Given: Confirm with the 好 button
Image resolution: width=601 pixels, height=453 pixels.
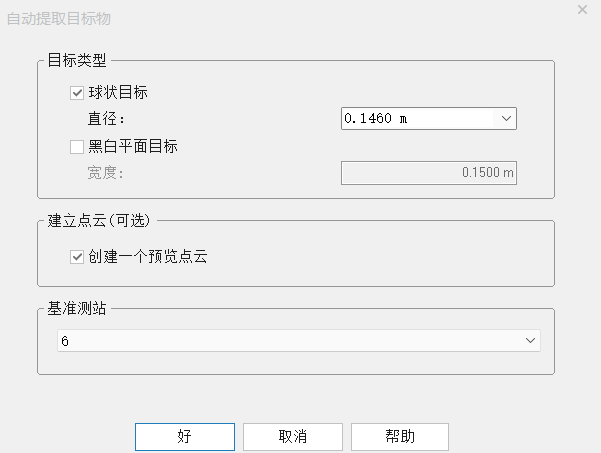Looking at the screenshot, I should coord(185,437).
